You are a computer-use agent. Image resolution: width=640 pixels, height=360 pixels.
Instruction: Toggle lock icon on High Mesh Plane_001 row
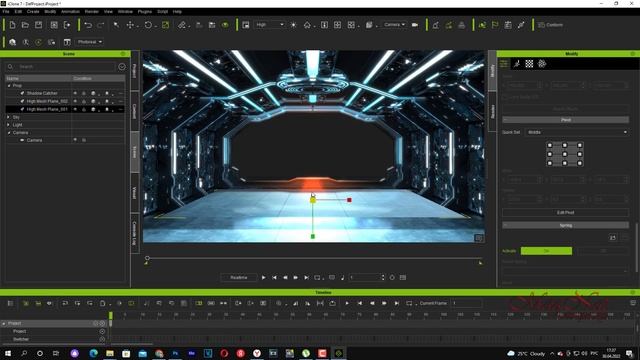pyautogui.click(x=84, y=109)
